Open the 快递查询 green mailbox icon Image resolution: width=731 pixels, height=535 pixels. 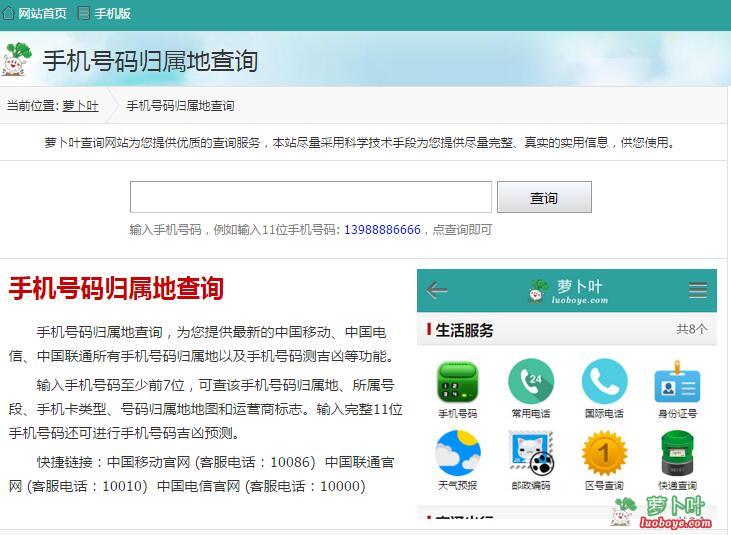pos(677,454)
